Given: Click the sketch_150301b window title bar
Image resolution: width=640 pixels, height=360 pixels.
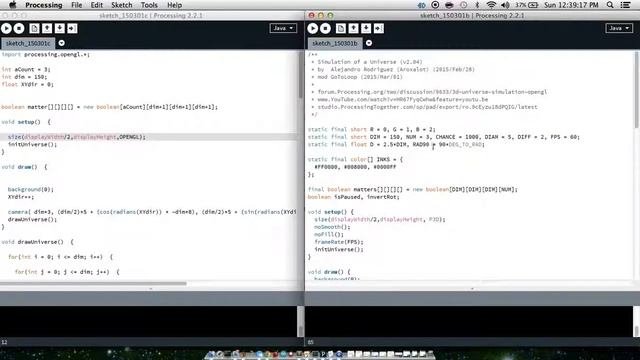Looking at the screenshot, I should pos(471,16).
